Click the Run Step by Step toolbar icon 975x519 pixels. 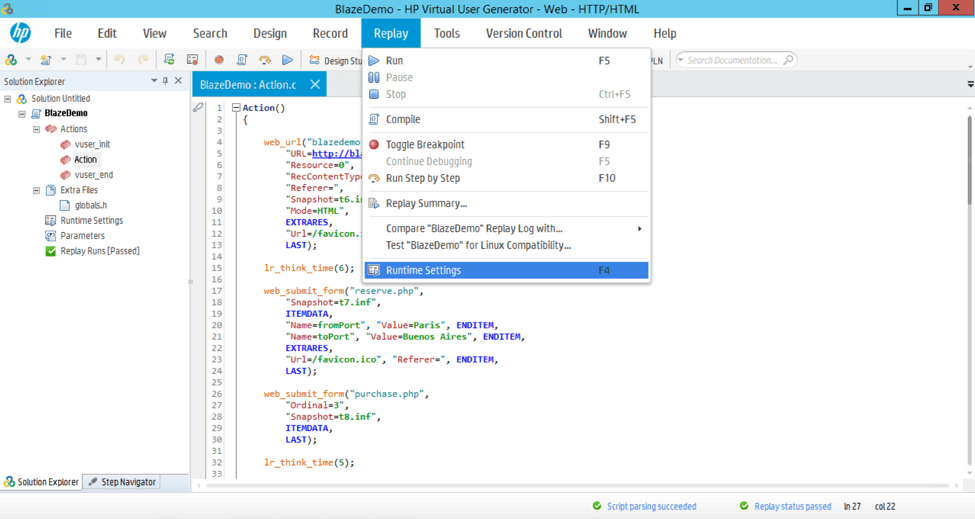click(x=265, y=60)
